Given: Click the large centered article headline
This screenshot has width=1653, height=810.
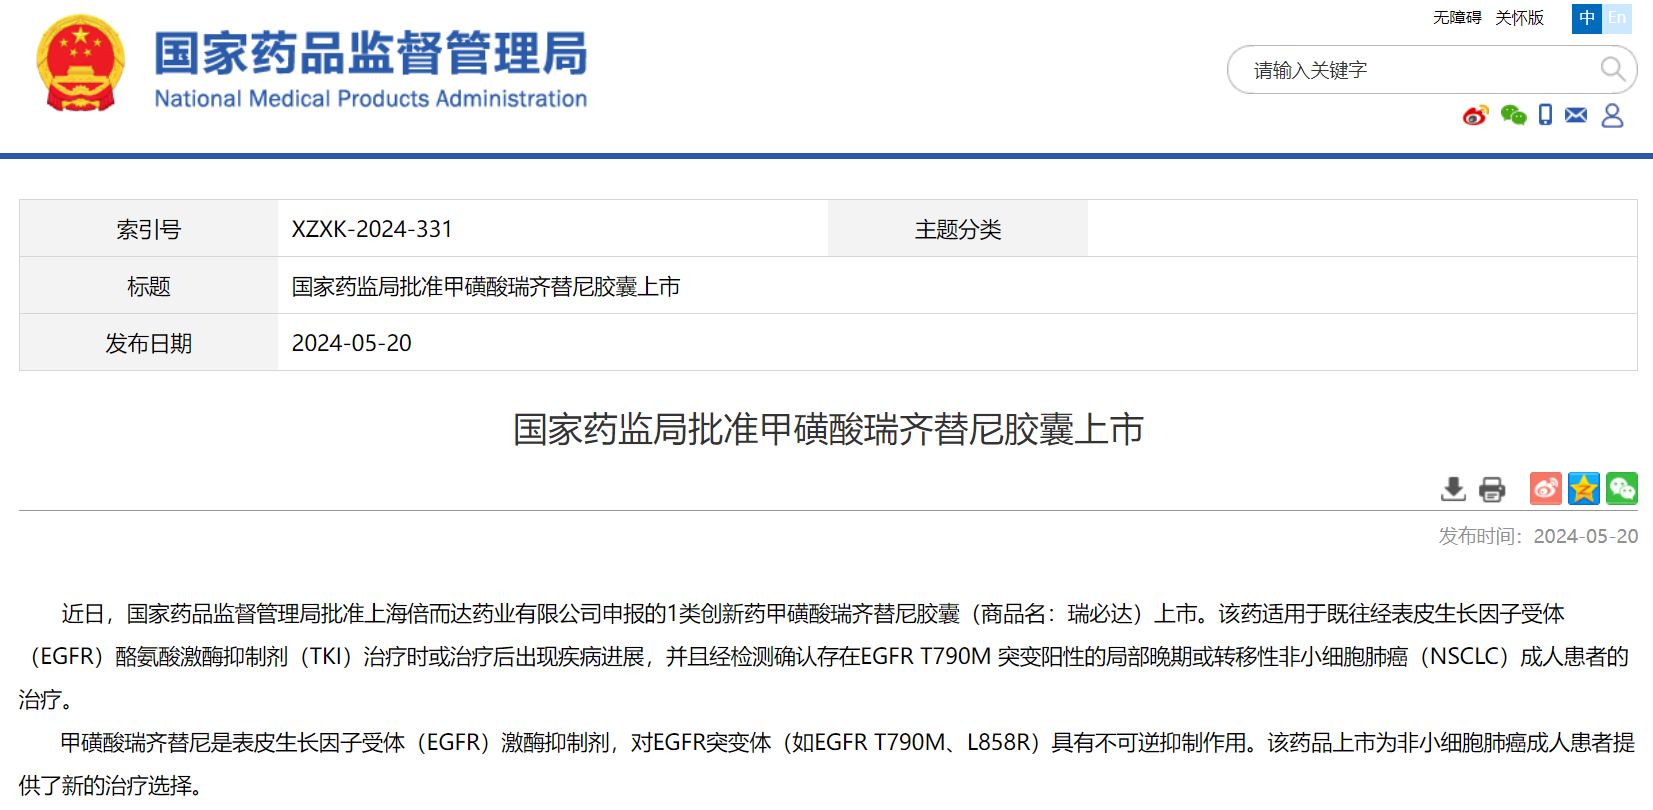Looking at the screenshot, I should pyautogui.click(x=828, y=430).
